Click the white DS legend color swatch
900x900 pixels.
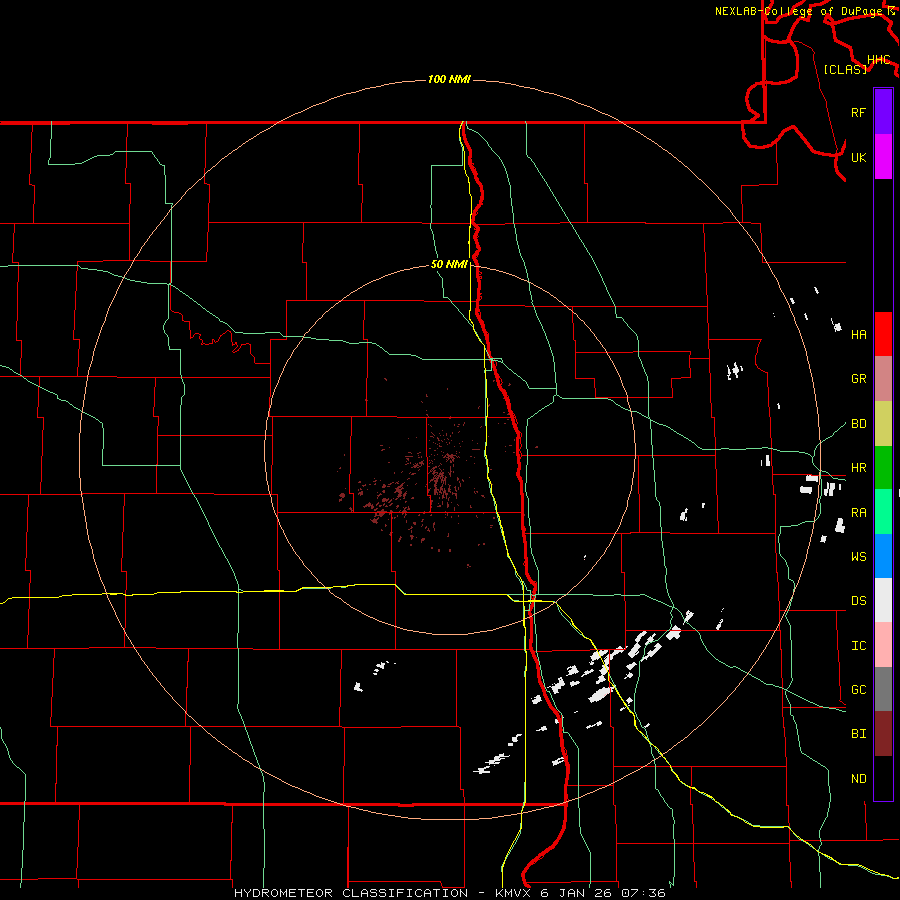883,600
